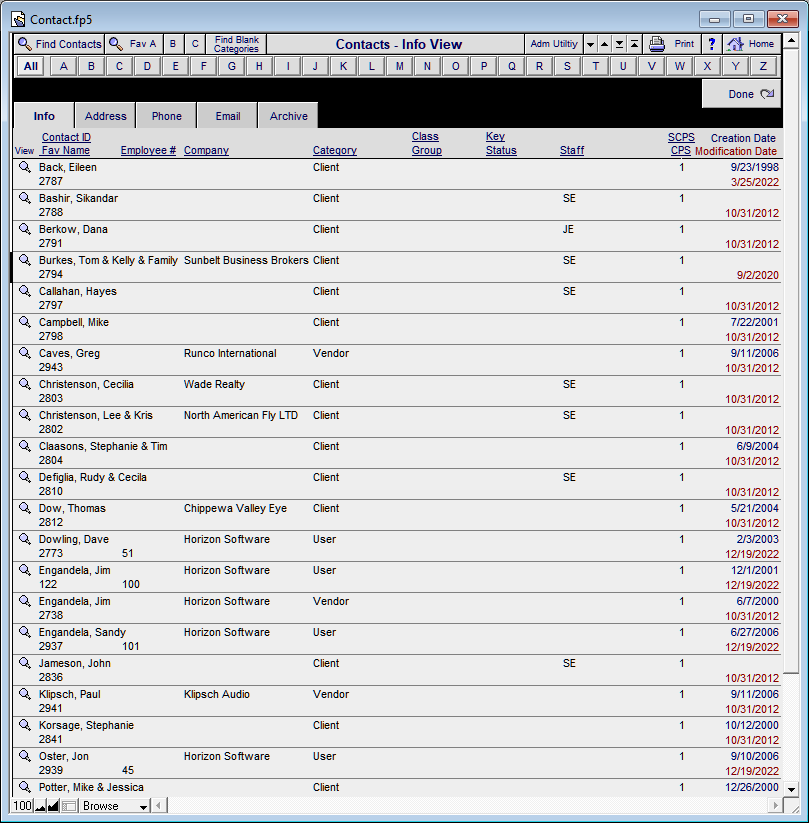Click Adm Utility button
The height and width of the screenshot is (823, 809).
click(554, 44)
